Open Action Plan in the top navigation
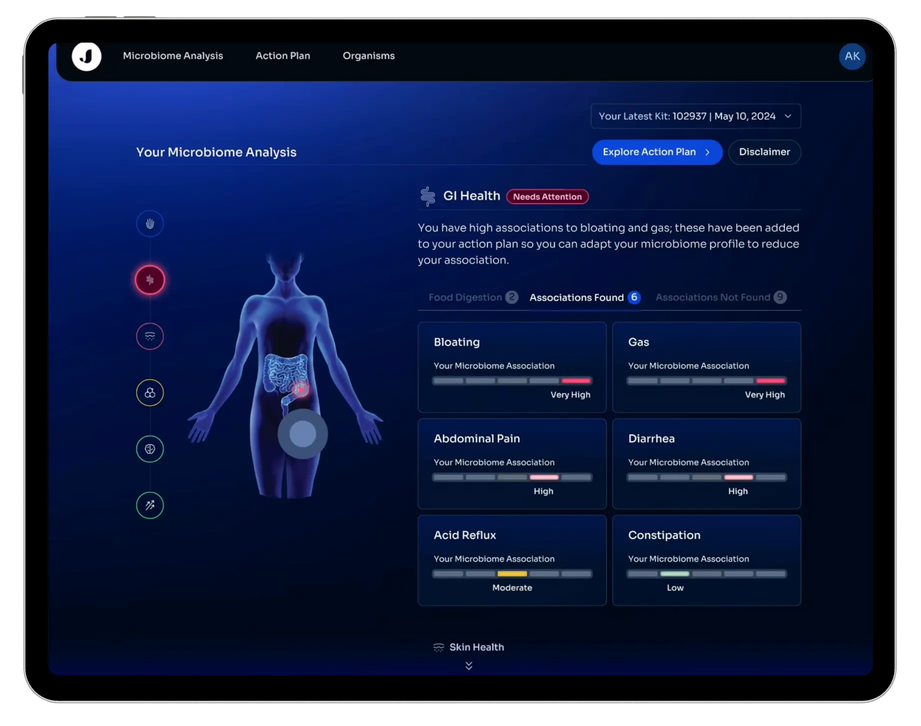The width and height of the screenshot is (921, 726). (x=283, y=56)
